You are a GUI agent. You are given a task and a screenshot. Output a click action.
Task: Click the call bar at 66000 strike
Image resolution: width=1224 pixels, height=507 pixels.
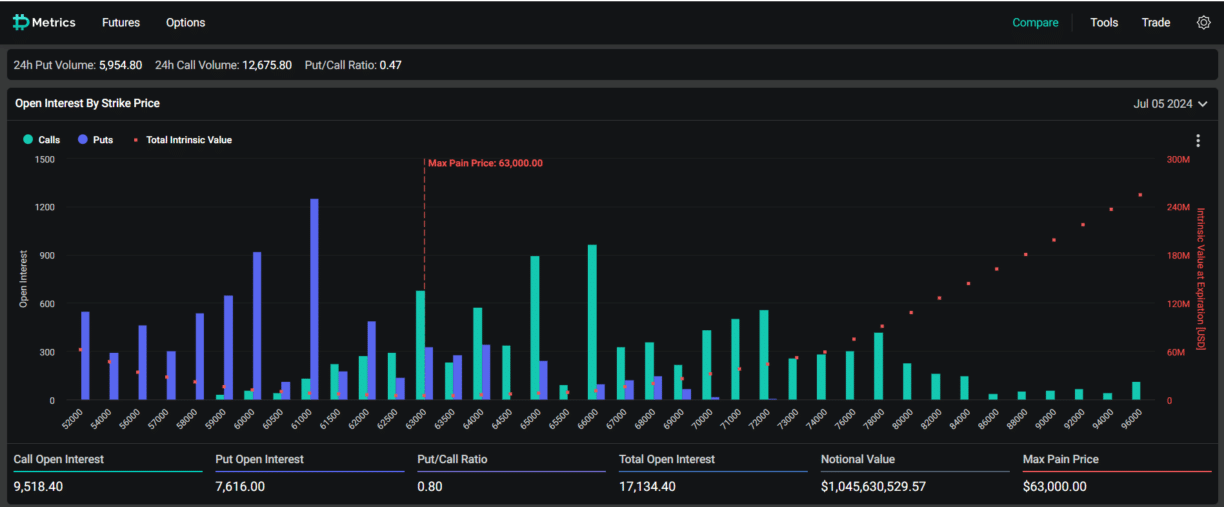592,322
